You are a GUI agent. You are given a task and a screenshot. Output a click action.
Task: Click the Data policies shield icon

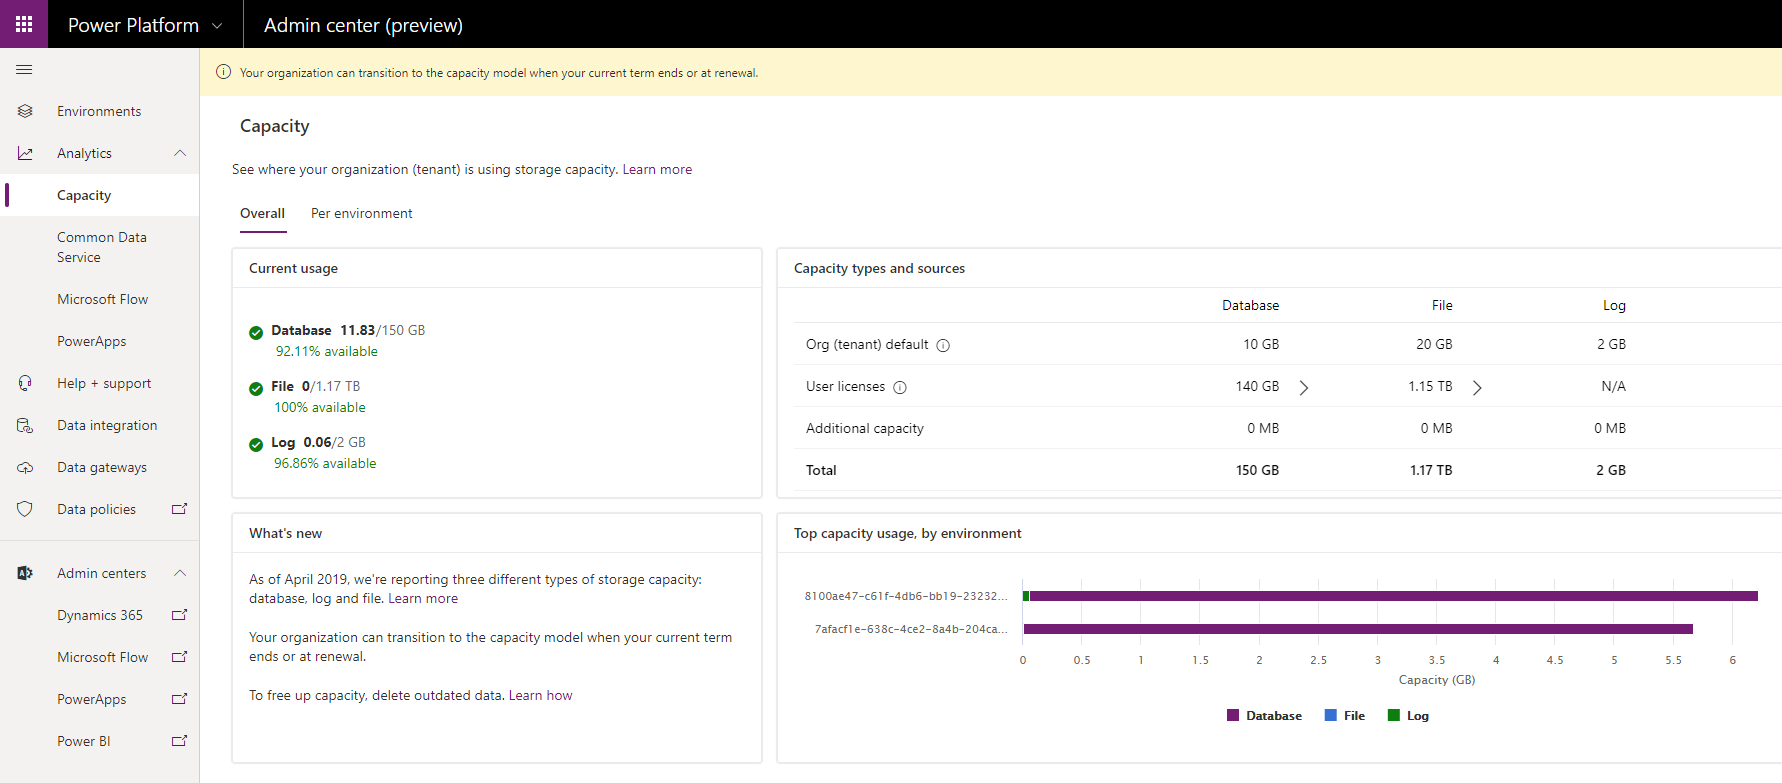click(25, 509)
